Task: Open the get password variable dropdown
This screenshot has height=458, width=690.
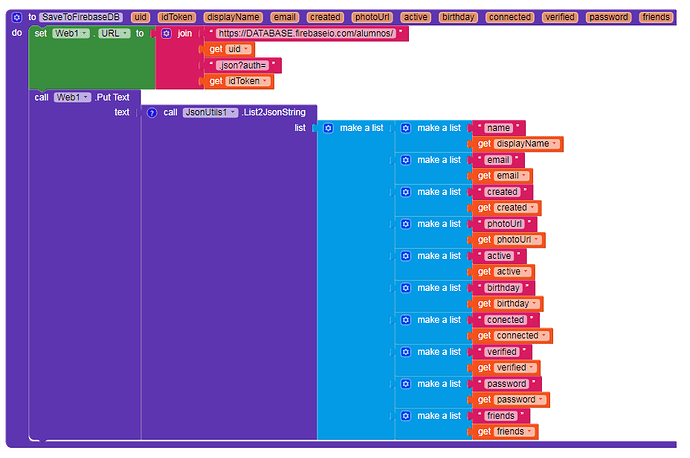Action: 521,399
